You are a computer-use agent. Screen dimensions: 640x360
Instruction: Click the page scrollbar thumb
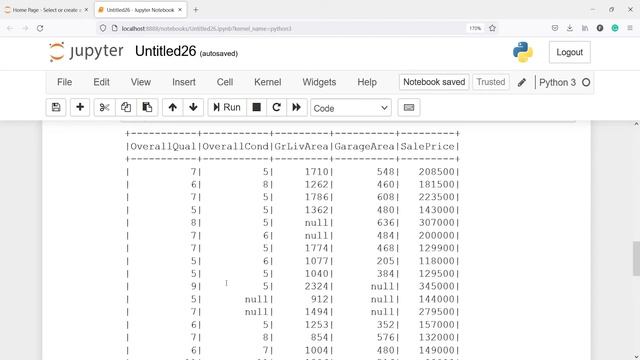pos(636,258)
